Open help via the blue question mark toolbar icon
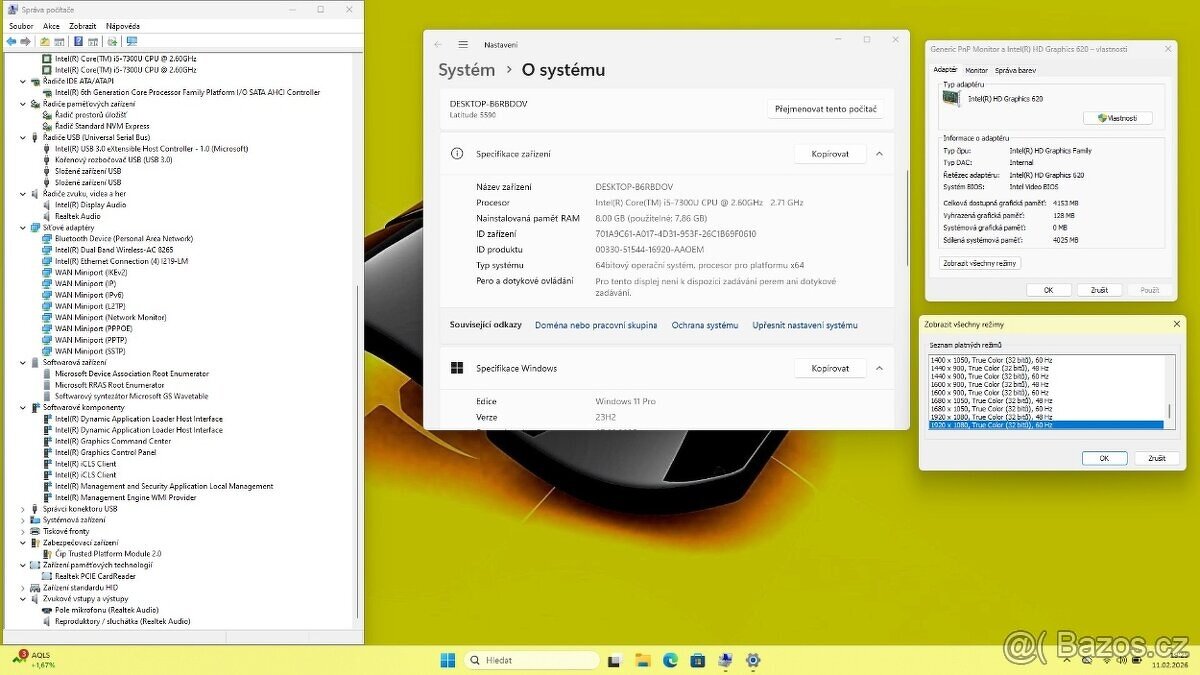 point(79,41)
